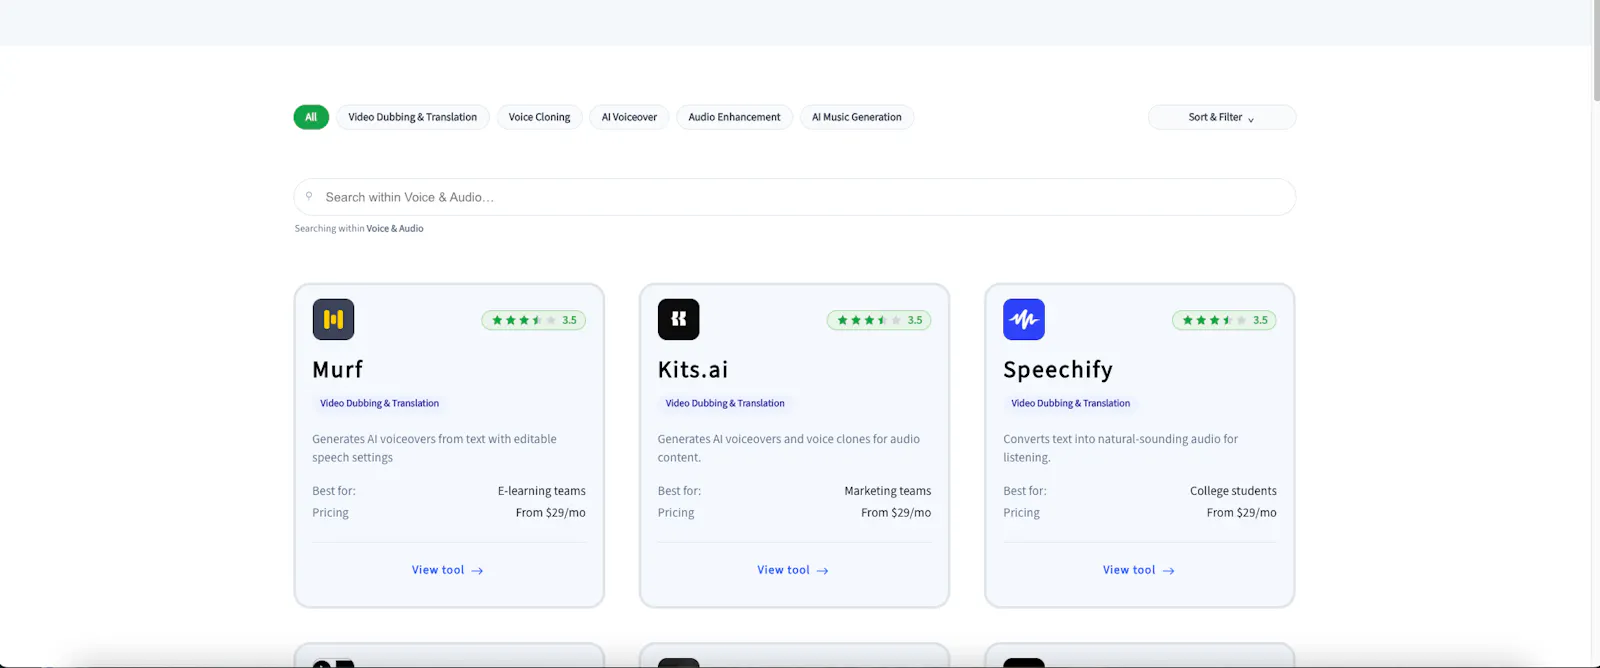Click Kits.ai's Video Dubbing & Translation tag
The height and width of the screenshot is (668, 1600).
[x=725, y=403]
